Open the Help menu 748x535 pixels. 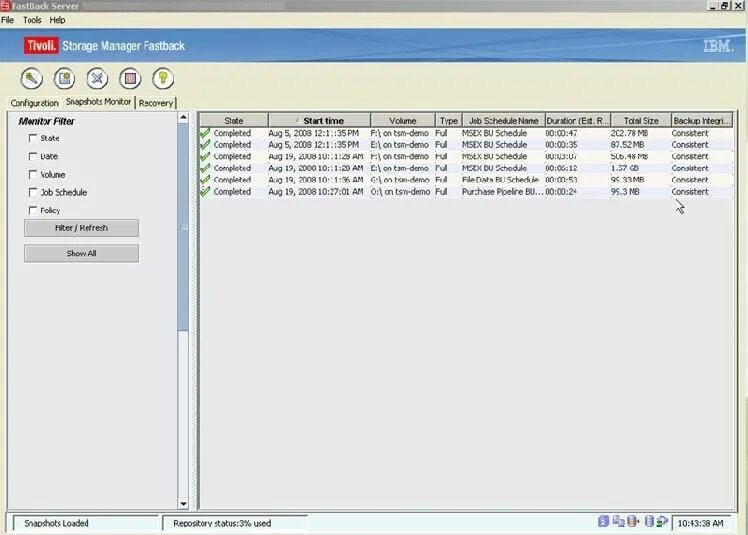[x=57, y=20]
